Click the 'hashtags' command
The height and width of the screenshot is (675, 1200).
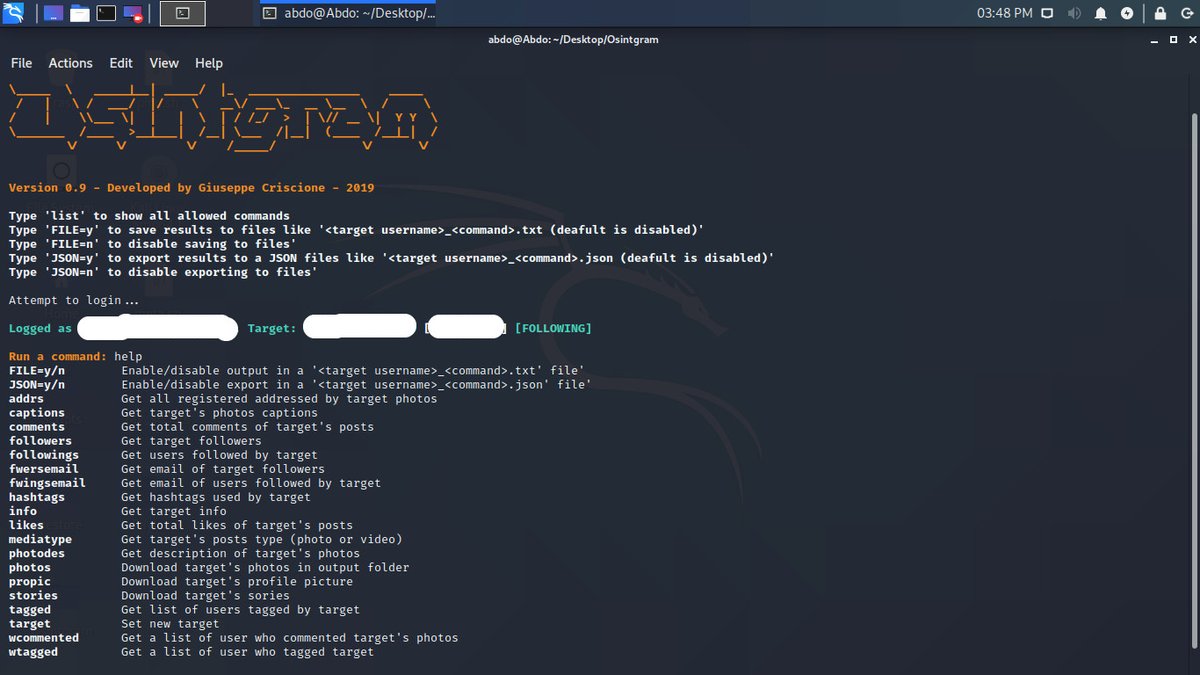[37, 496]
